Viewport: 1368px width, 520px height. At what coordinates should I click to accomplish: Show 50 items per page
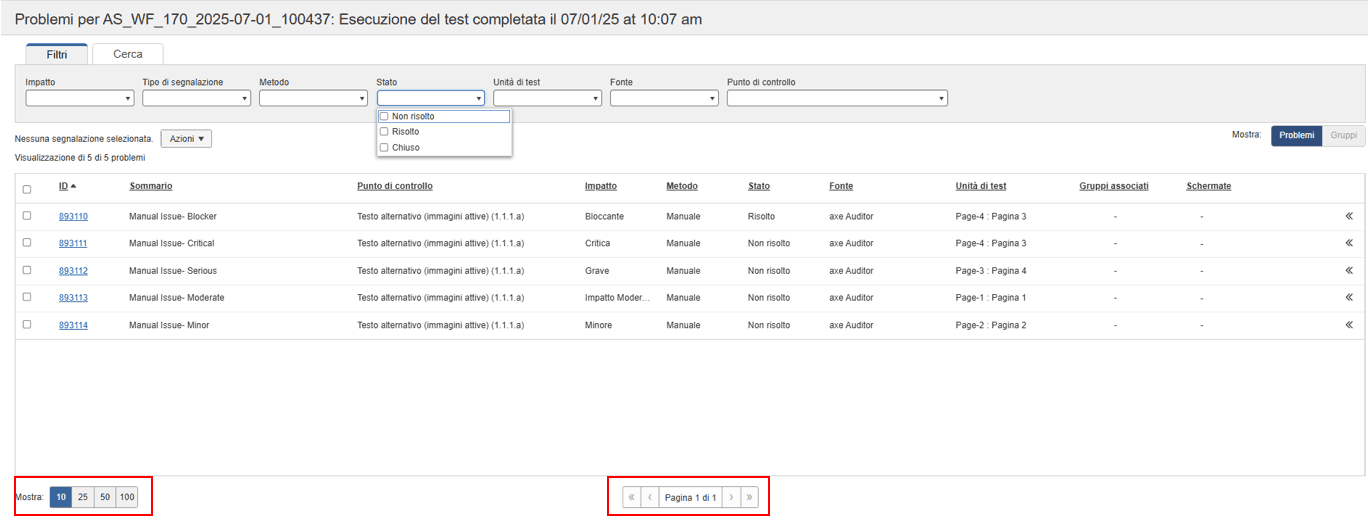point(105,497)
